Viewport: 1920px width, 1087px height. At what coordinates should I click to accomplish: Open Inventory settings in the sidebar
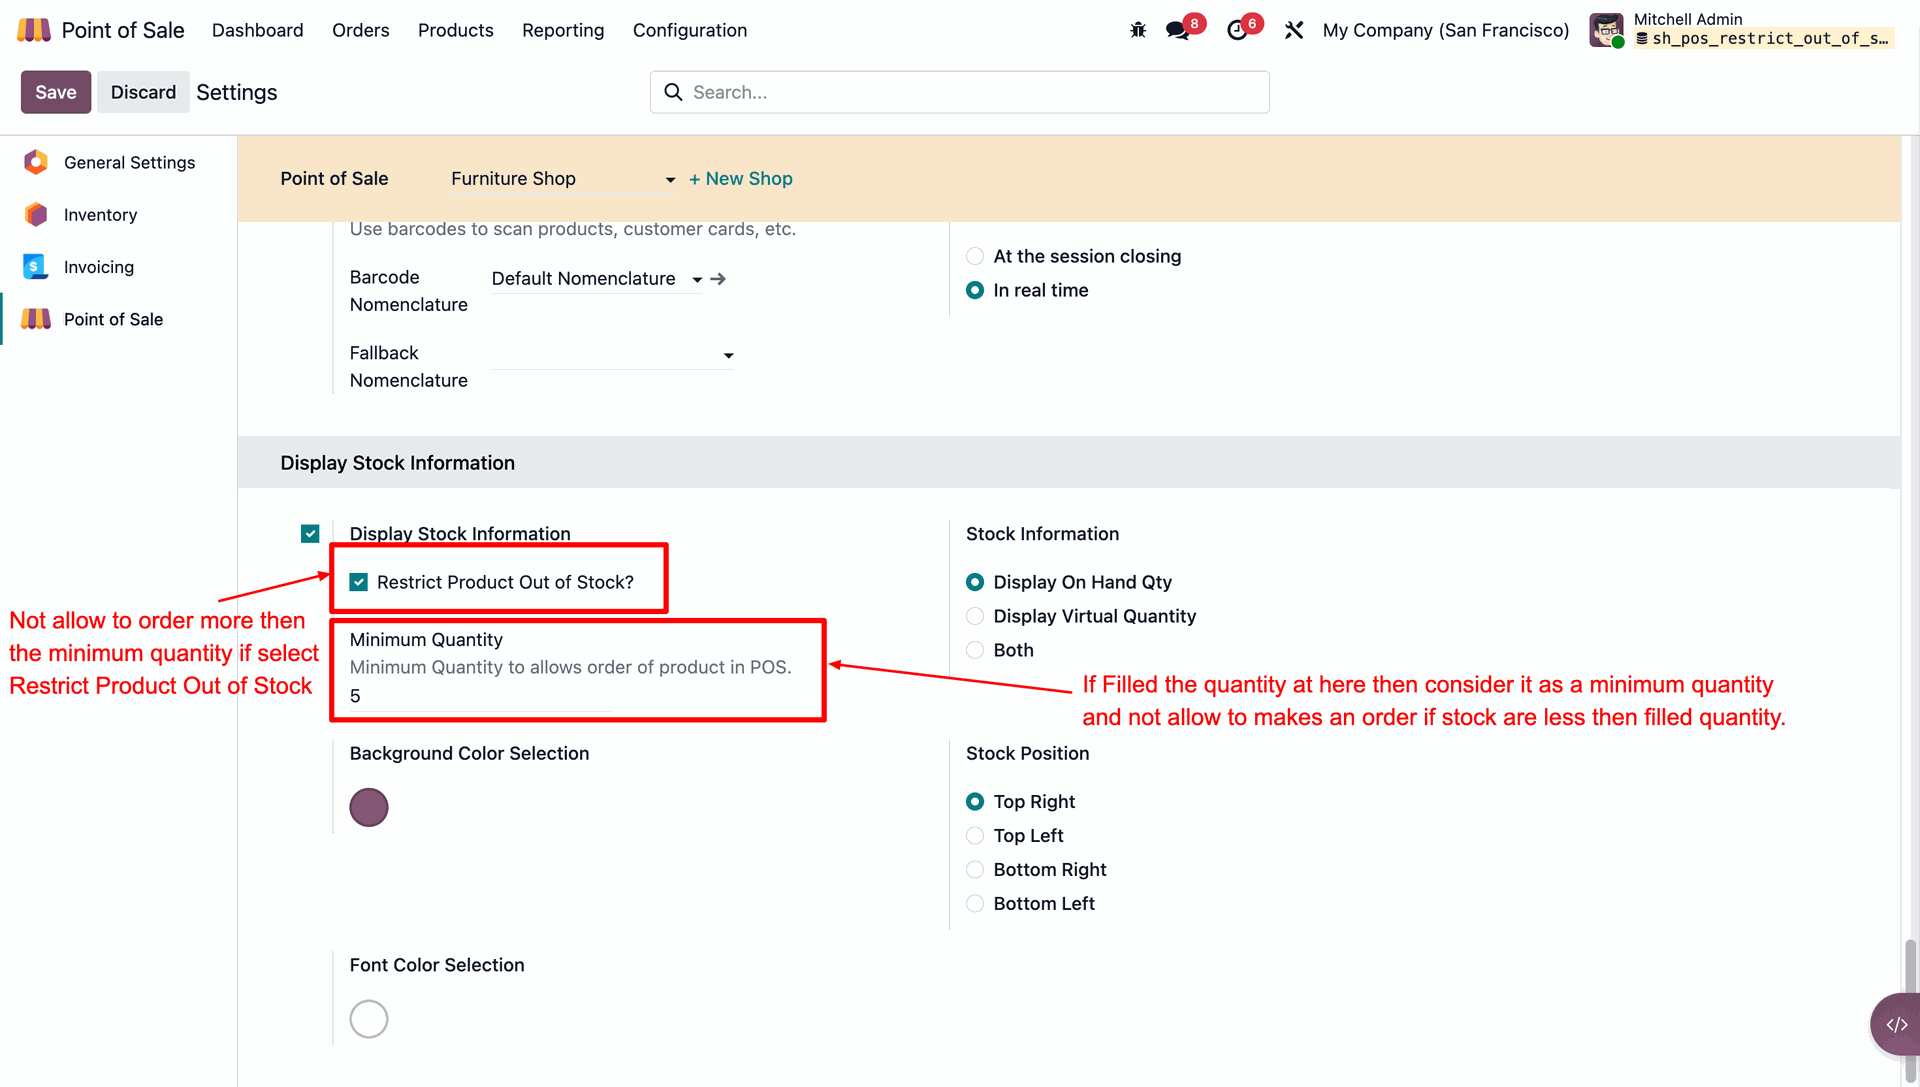(x=100, y=215)
